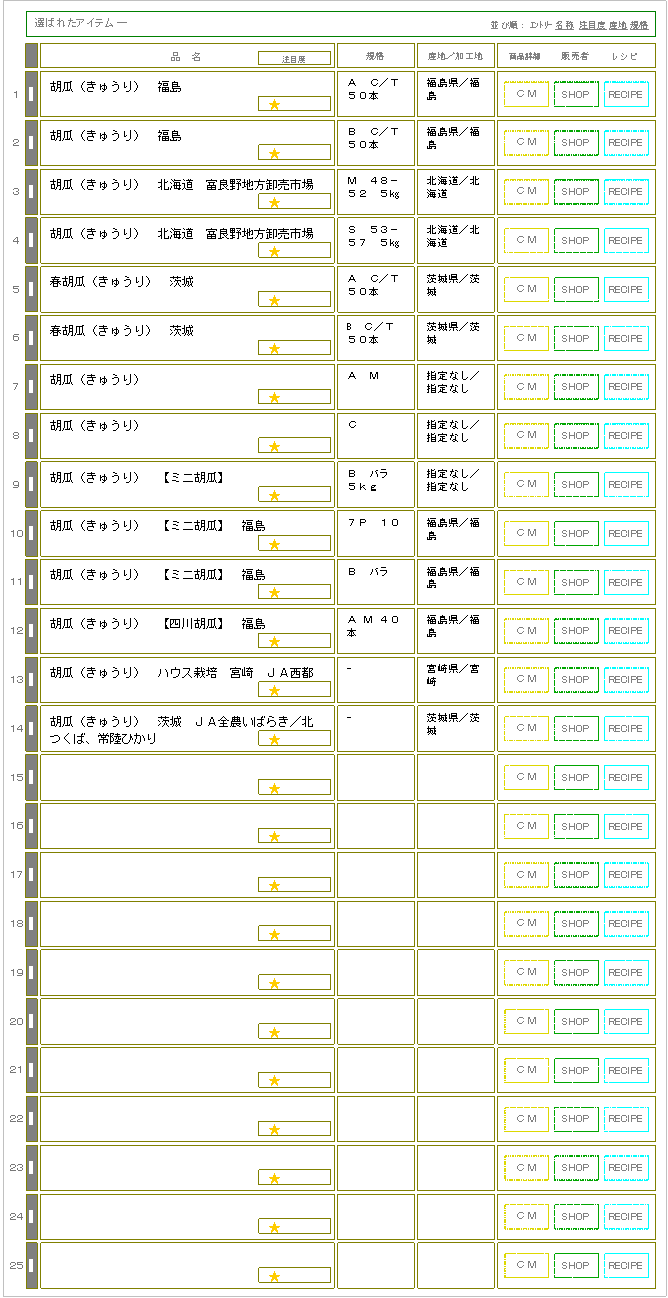Click the star icon in row 22
The image size is (668, 1298).
tap(275, 1130)
